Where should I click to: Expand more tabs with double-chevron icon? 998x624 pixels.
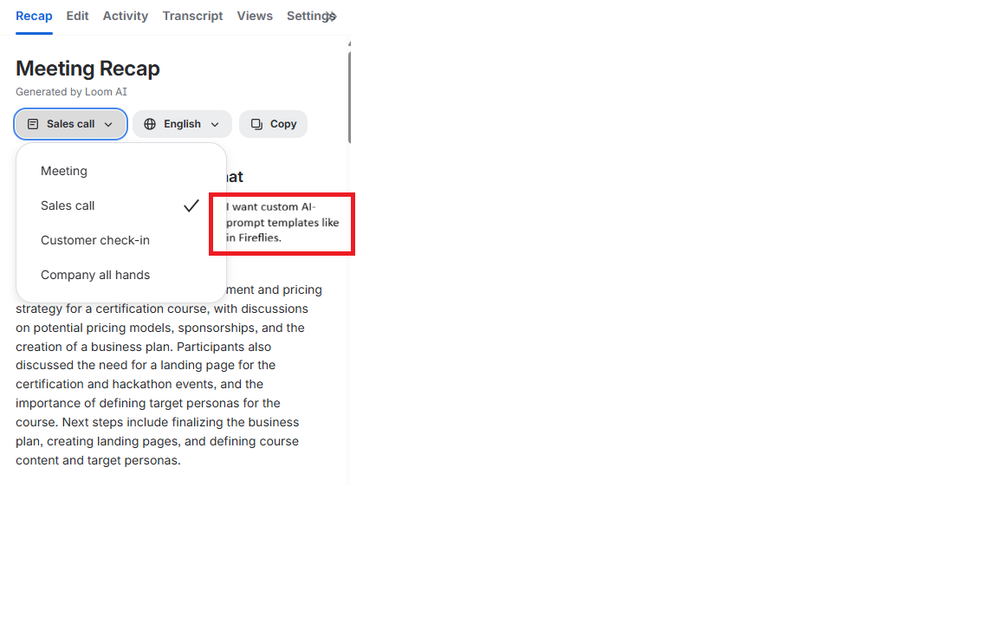(332, 17)
